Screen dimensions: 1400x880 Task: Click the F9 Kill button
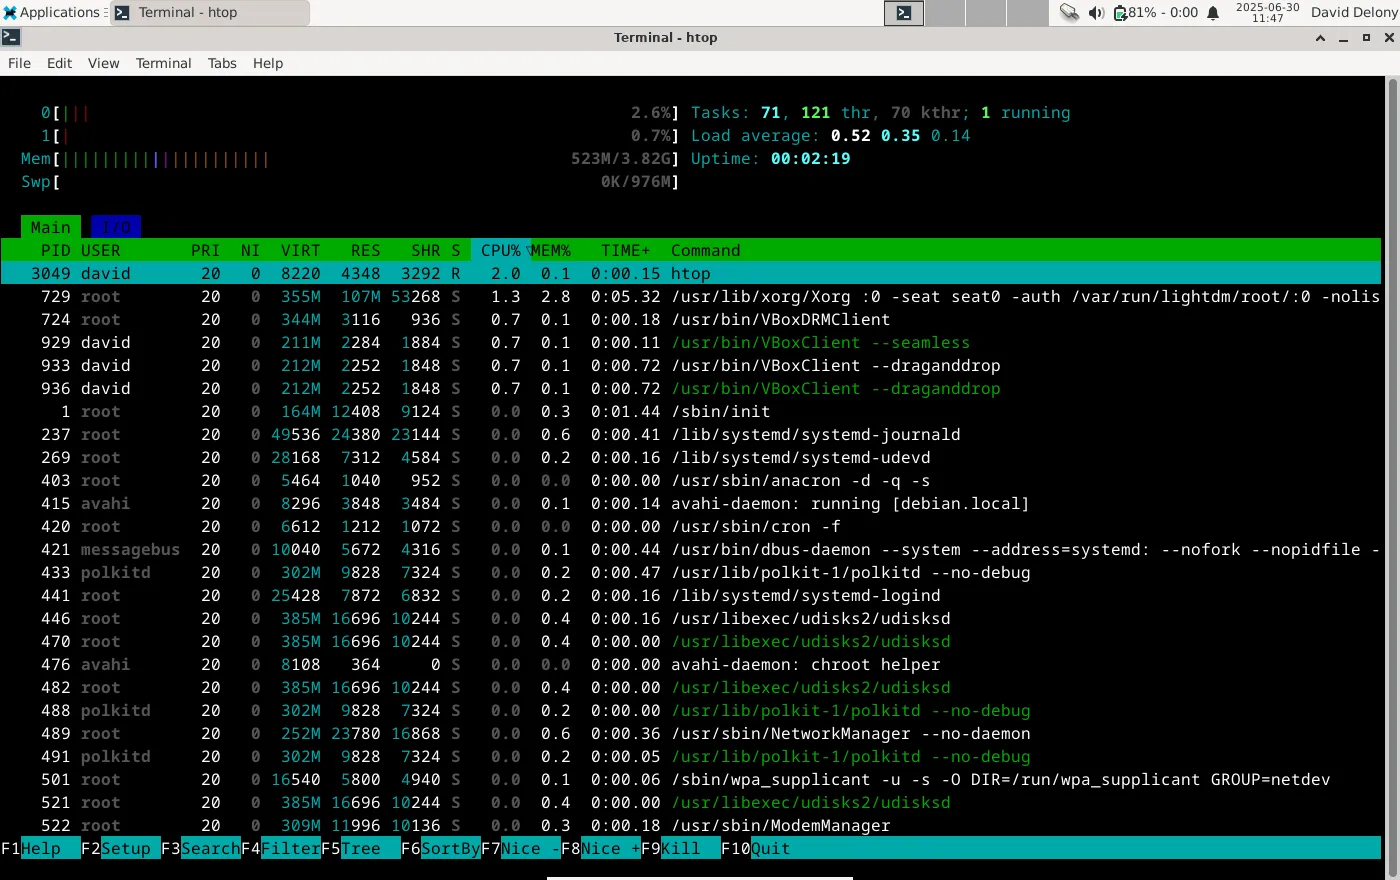pyautogui.click(x=680, y=848)
